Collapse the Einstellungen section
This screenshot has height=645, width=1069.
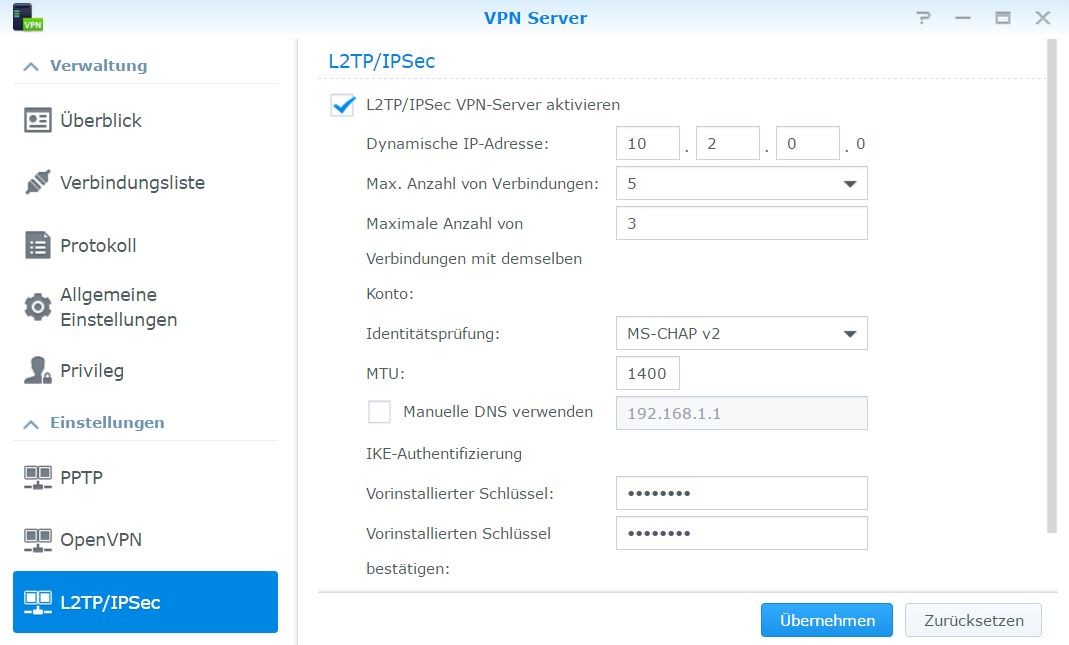[30, 423]
